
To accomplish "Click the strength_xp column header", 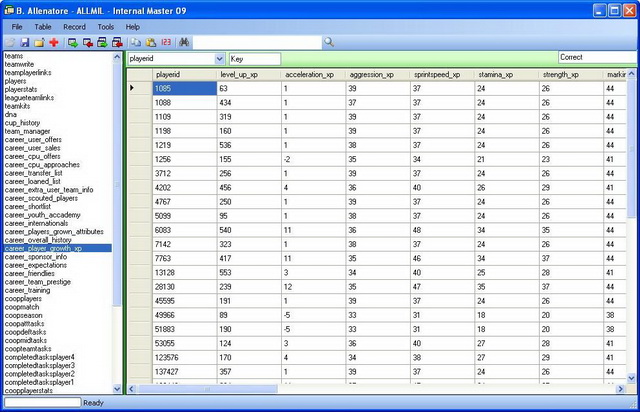I will 571,75.
